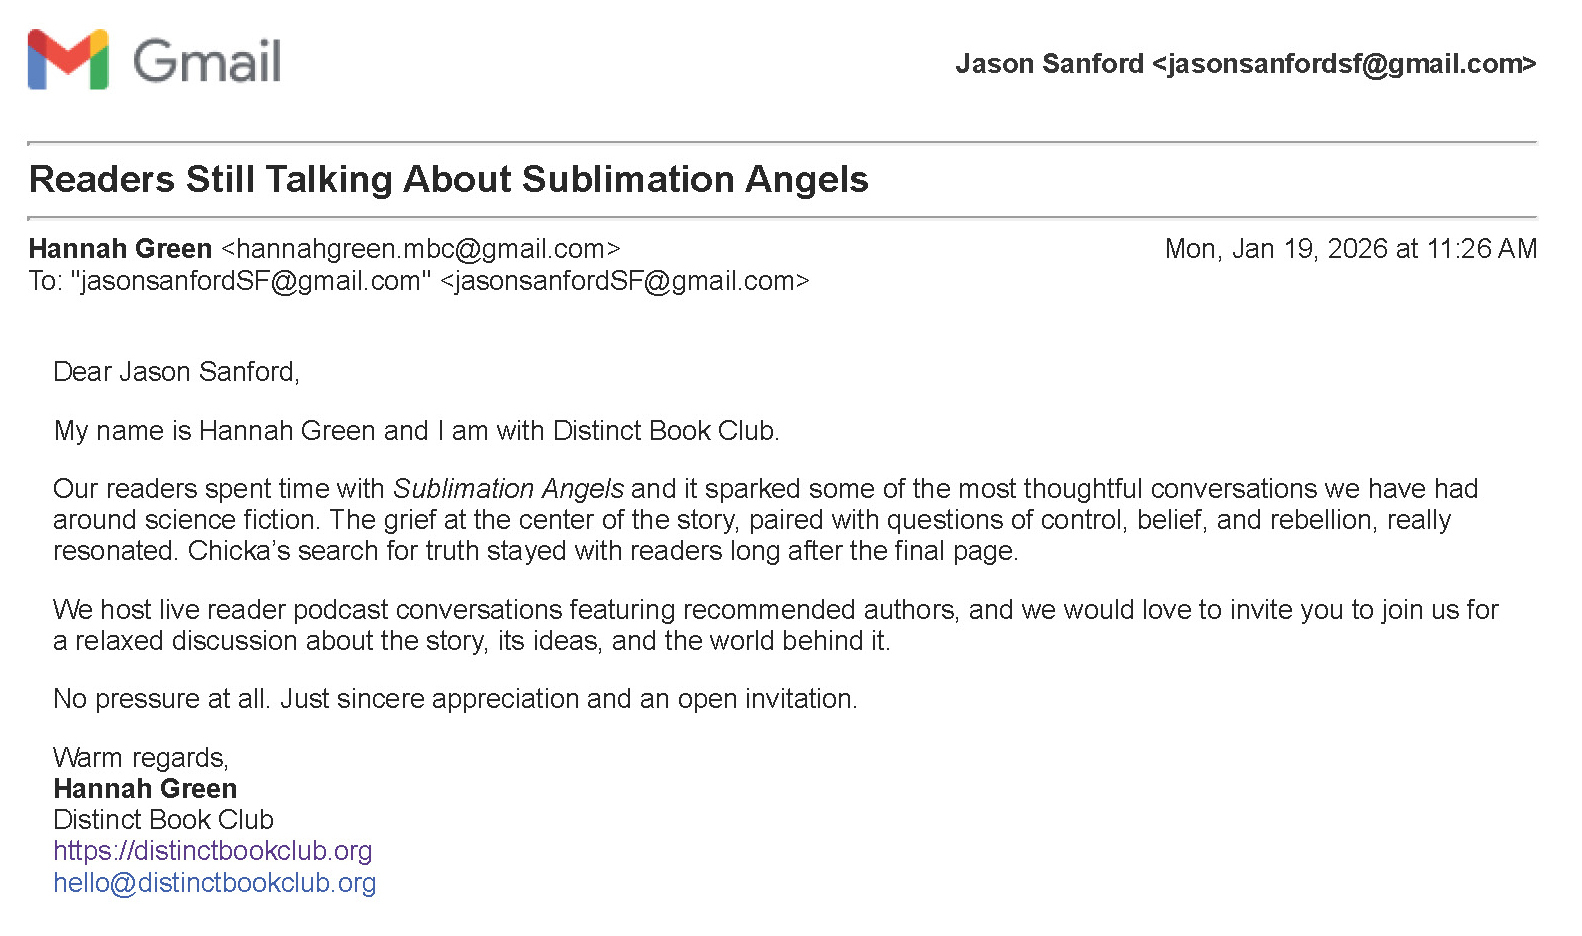Click the Chicka's search for truth sentence
Image resolution: width=1582 pixels, height=936 pixels.
point(603,551)
